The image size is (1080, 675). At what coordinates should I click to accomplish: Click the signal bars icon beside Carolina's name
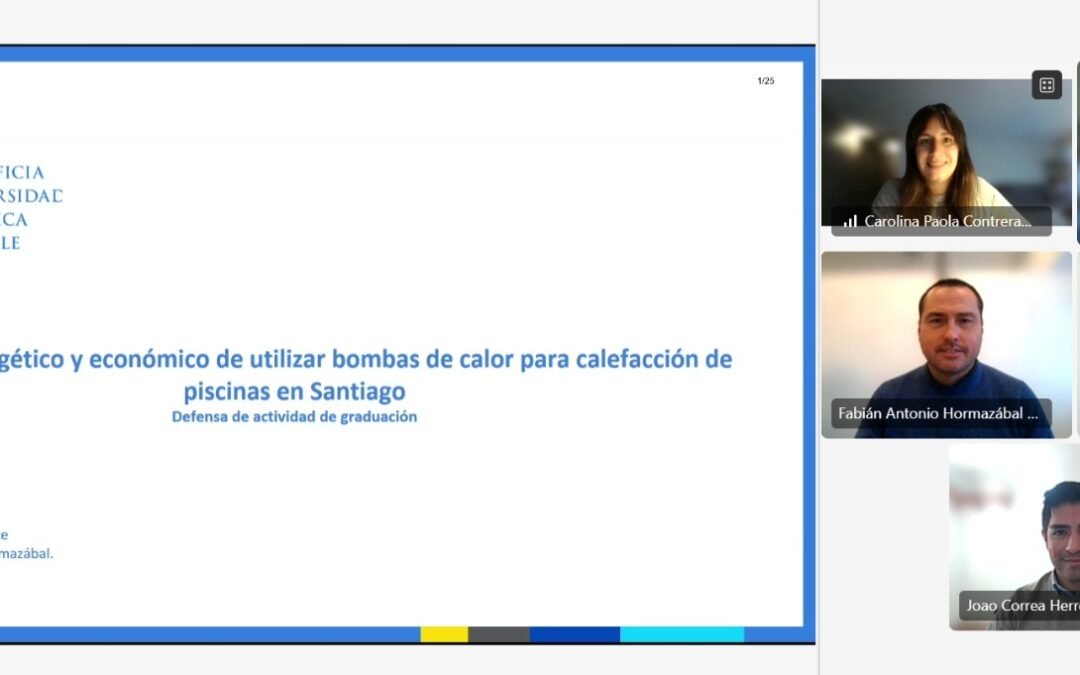point(850,221)
